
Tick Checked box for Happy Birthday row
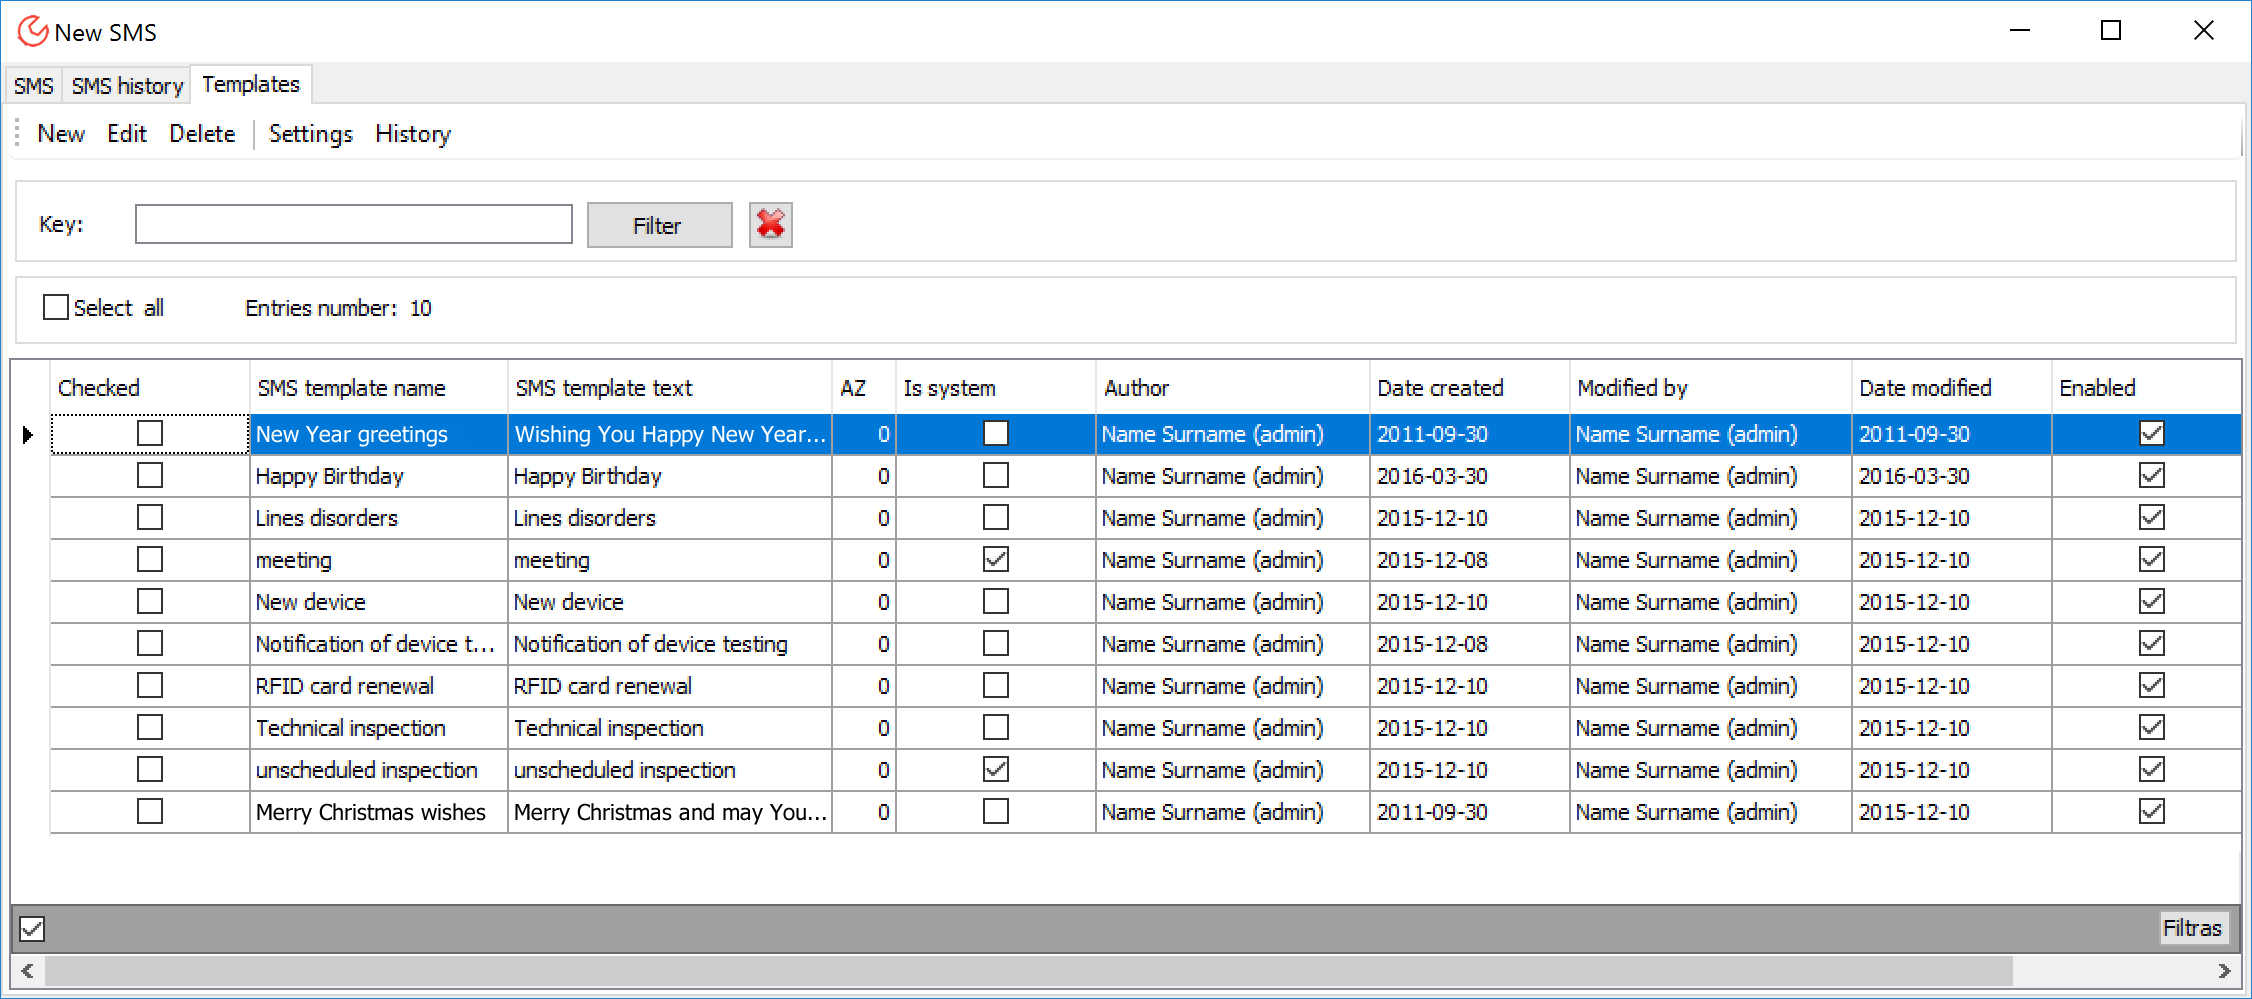[x=150, y=475]
